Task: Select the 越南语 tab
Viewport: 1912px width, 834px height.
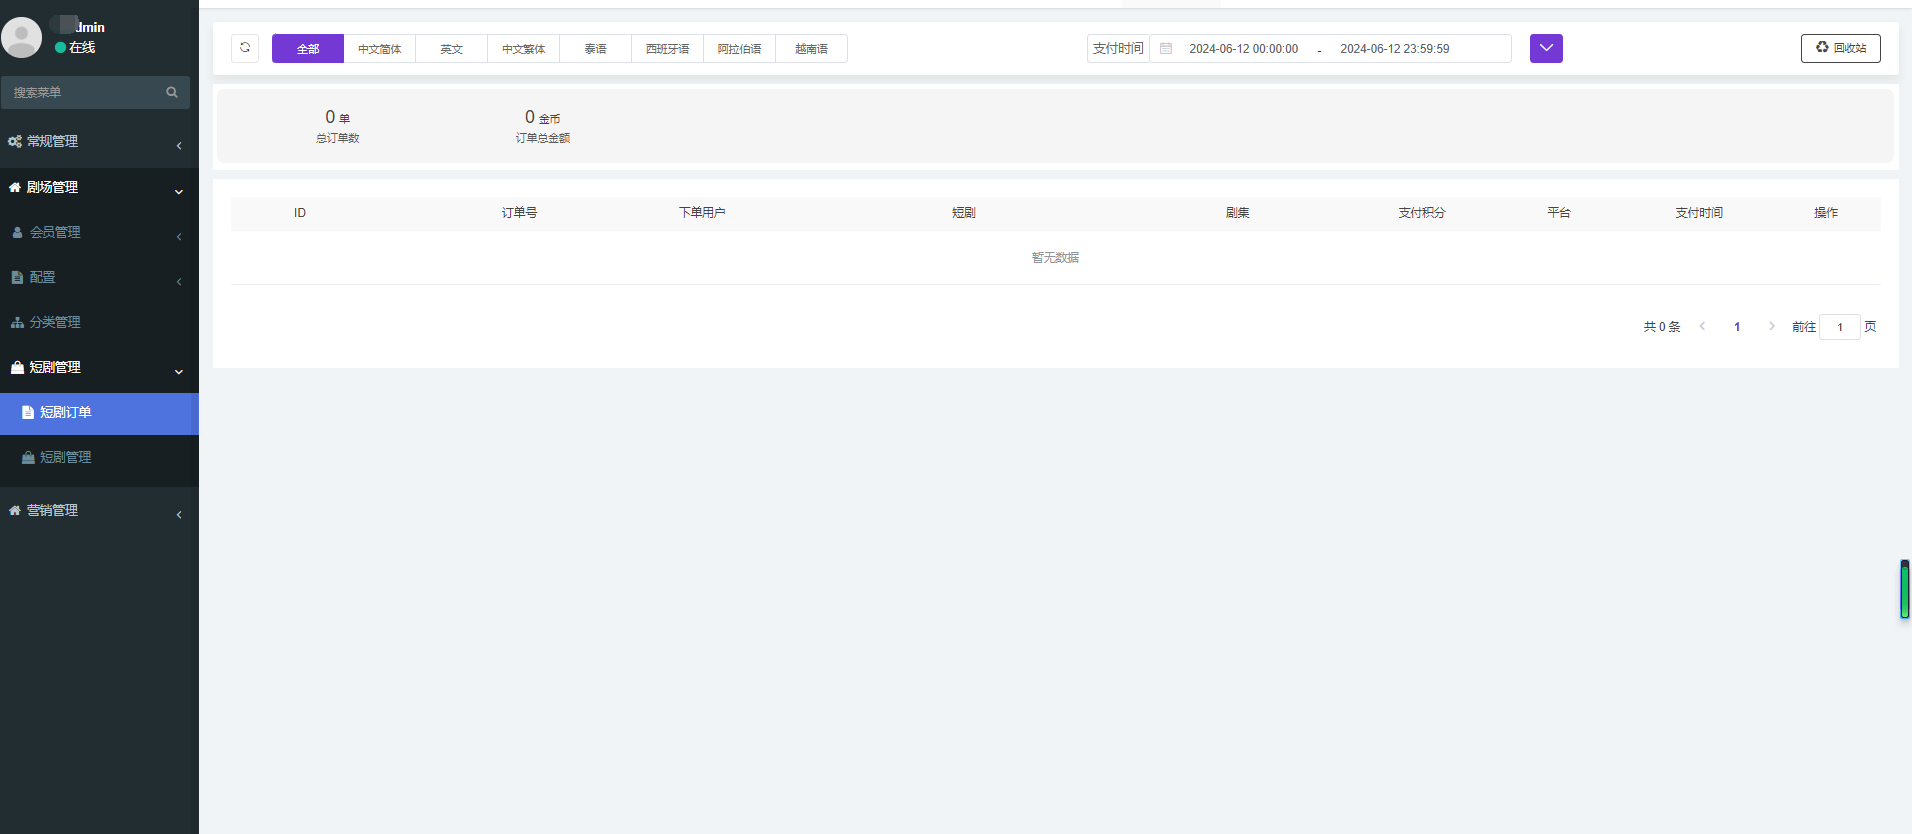Action: pos(811,49)
